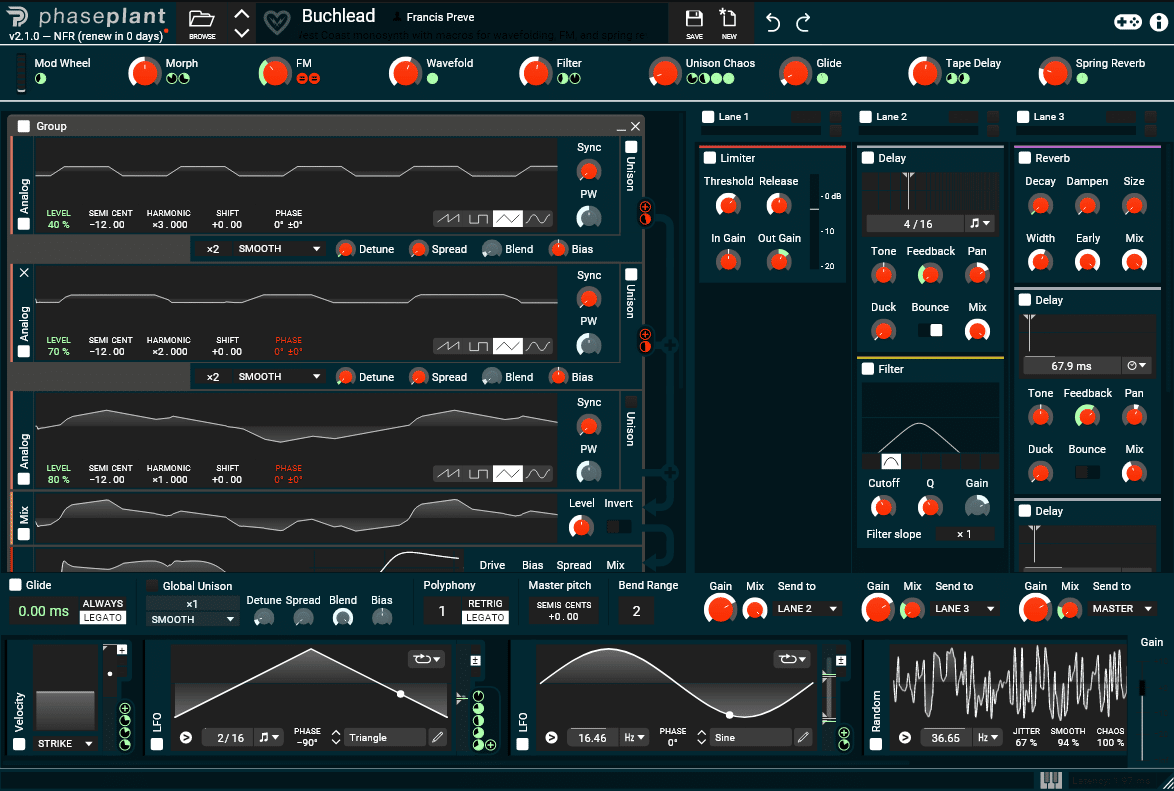
Task: Click the Morph macro knob
Action: point(145,73)
